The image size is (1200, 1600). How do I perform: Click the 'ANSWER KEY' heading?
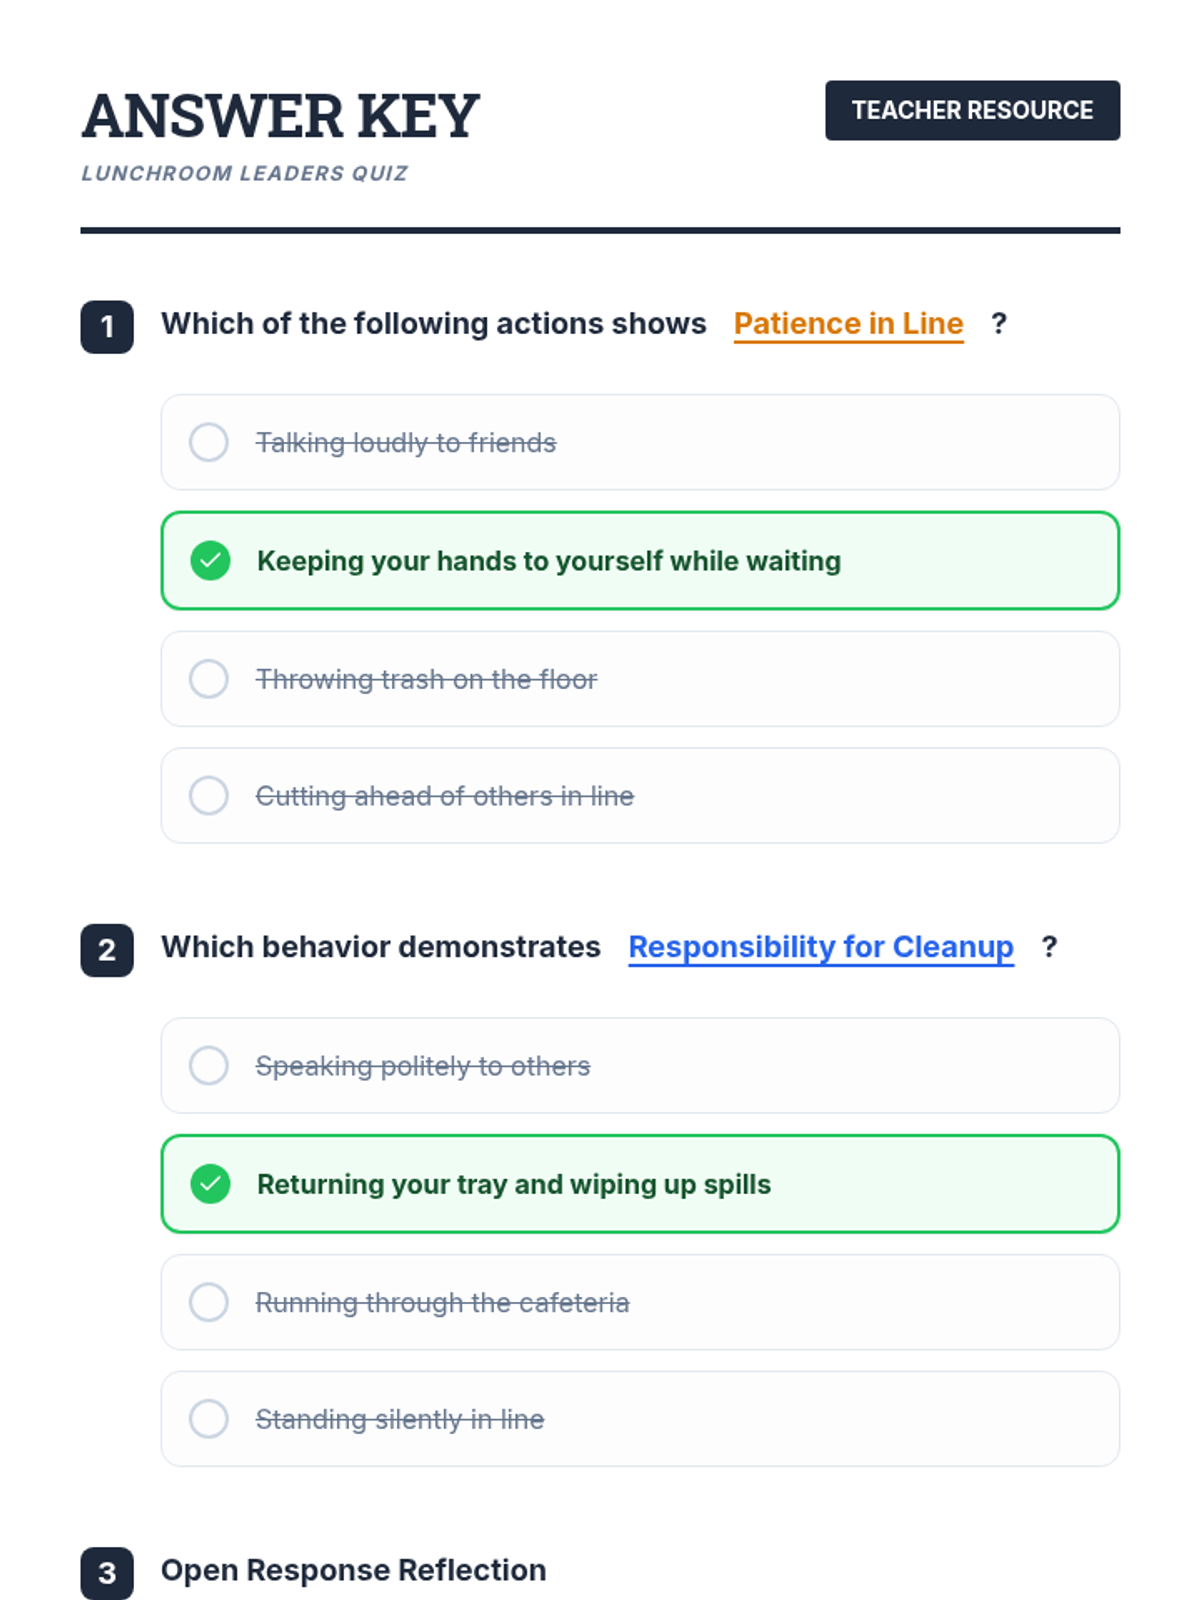pos(281,116)
